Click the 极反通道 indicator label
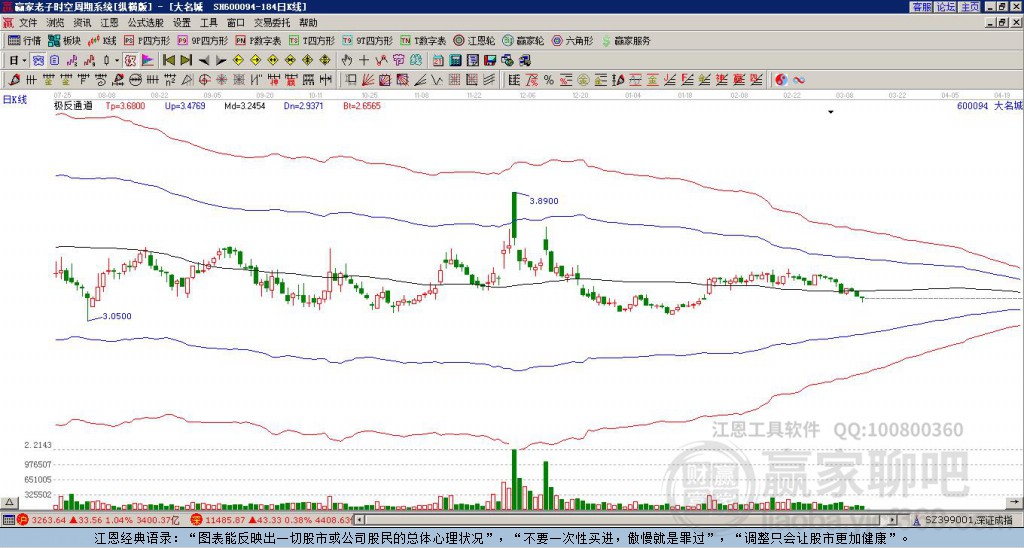The image size is (1024, 548). pyautogui.click(x=73, y=106)
